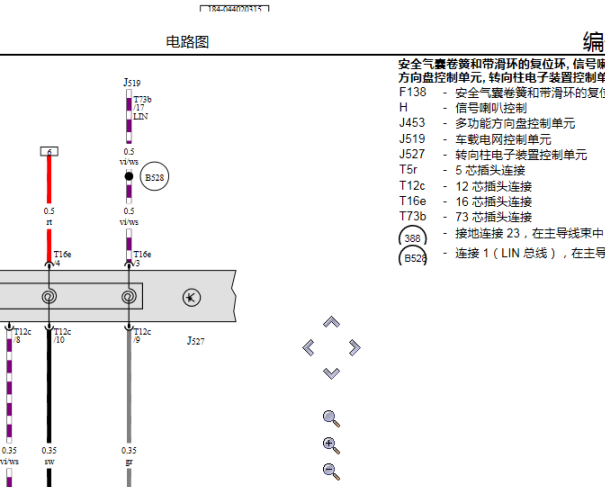This screenshot has width=605, height=487.
Task: Select the T16e /4 connector label
Action: [62, 259]
